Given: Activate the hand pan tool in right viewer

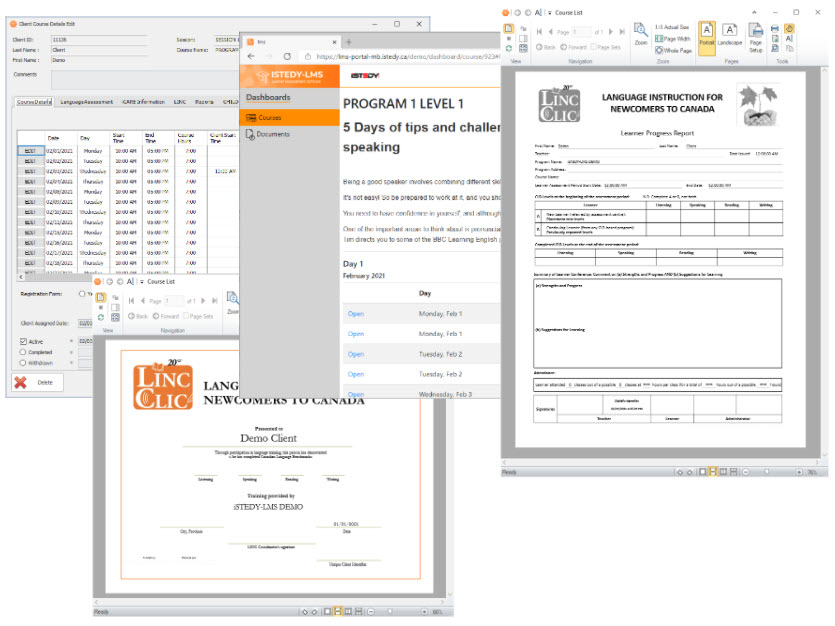Looking at the screenshot, I should point(789,28).
